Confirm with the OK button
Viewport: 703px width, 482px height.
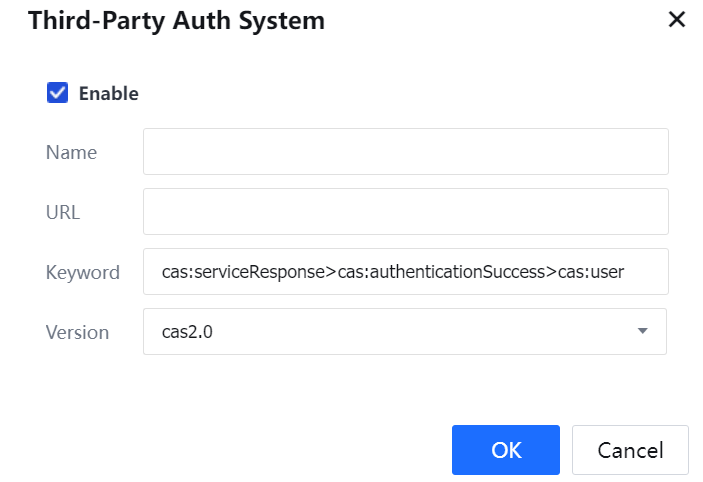pyautogui.click(x=506, y=450)
